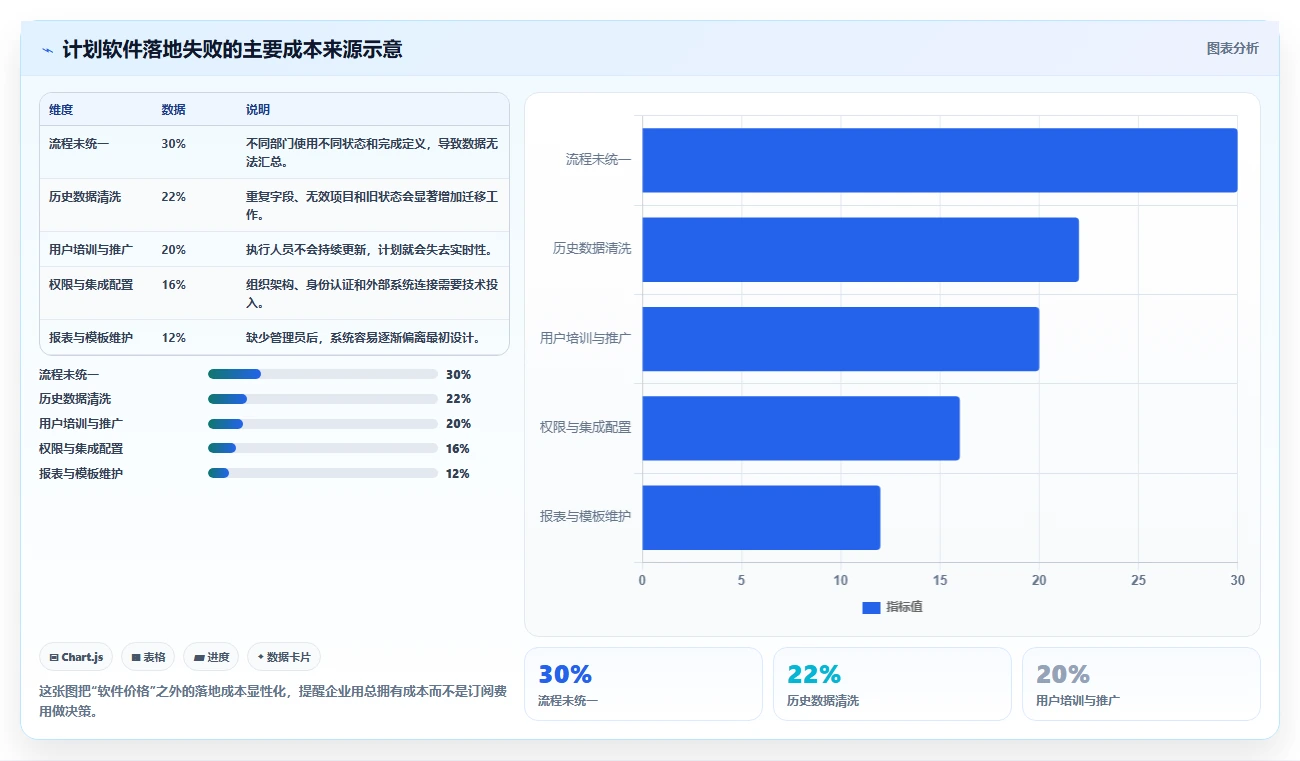
Task: Click the 权限与集成配置 chart bar
Action: click(x=801, y=428)
